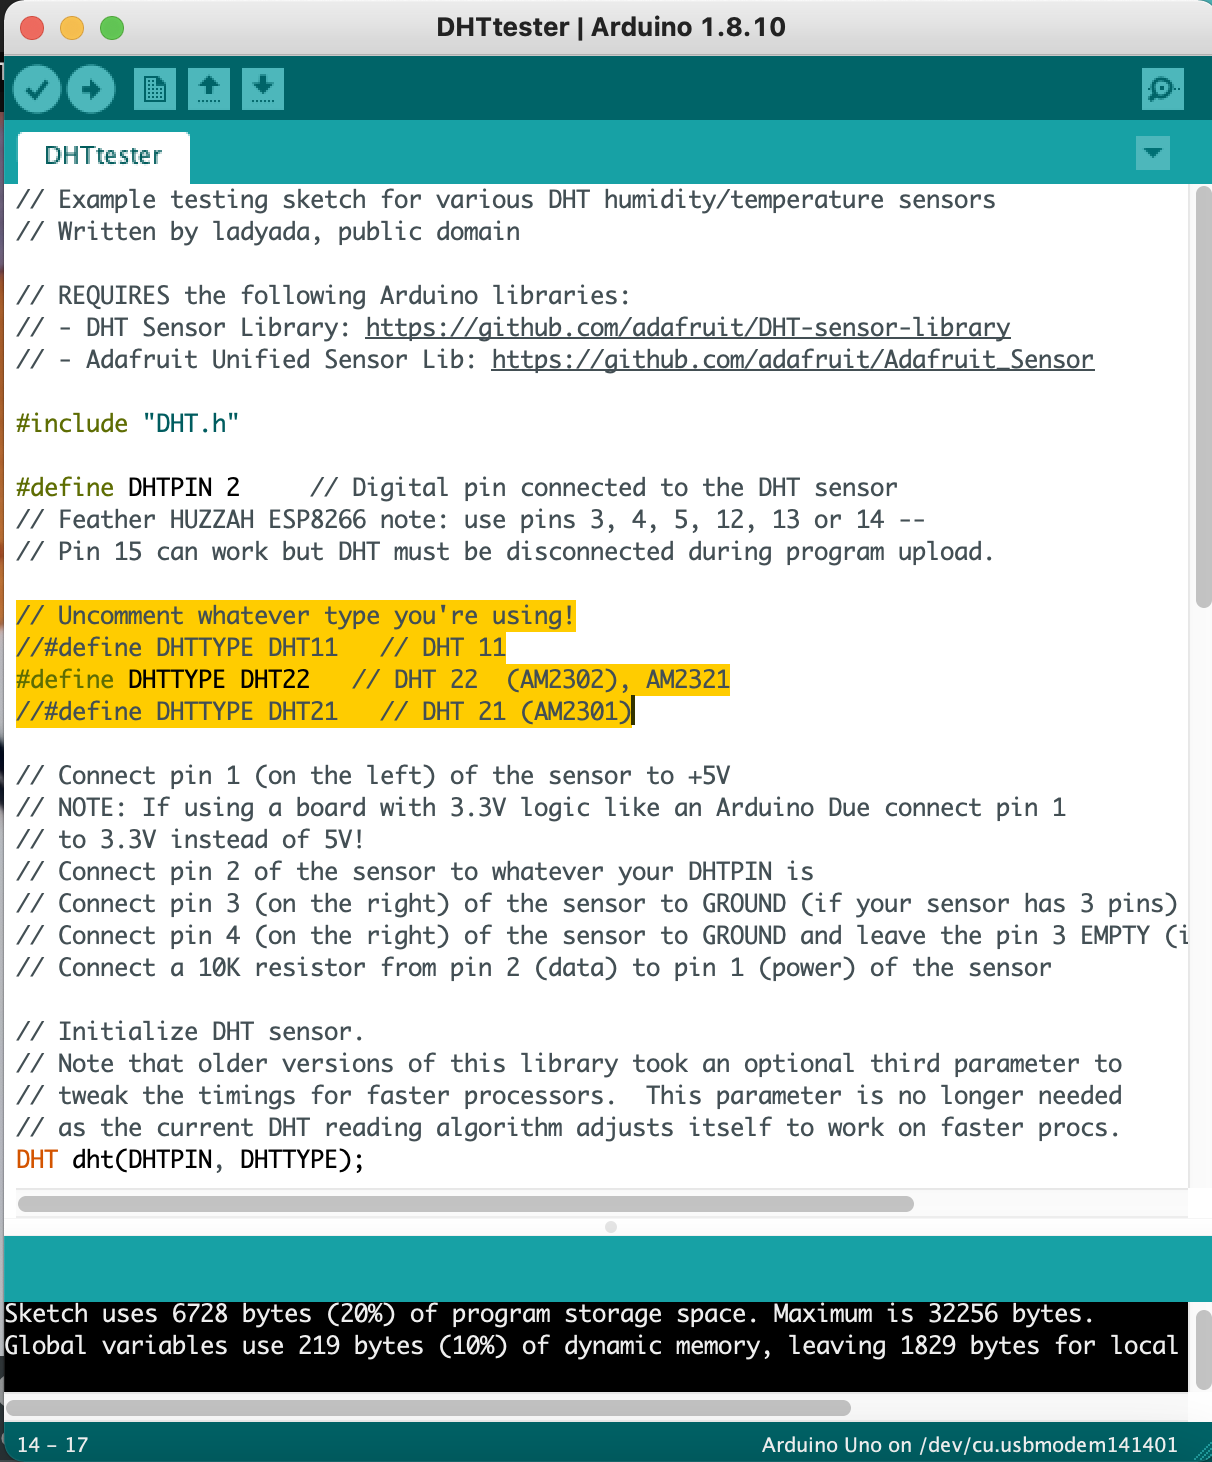Screen dimensions: 1212x1462
Task: Click the editor vertical scrollbar thumb
Action: pos(1204,396)
